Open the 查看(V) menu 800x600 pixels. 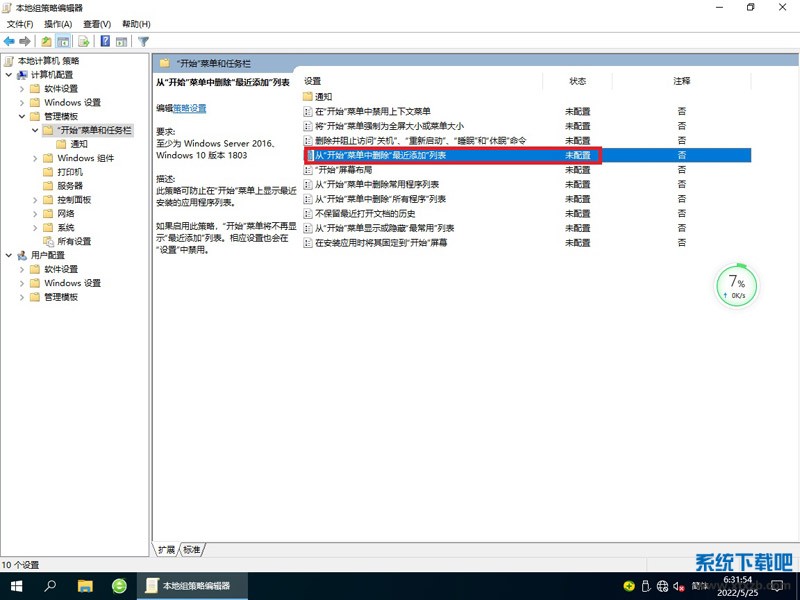tap(97, 24)
